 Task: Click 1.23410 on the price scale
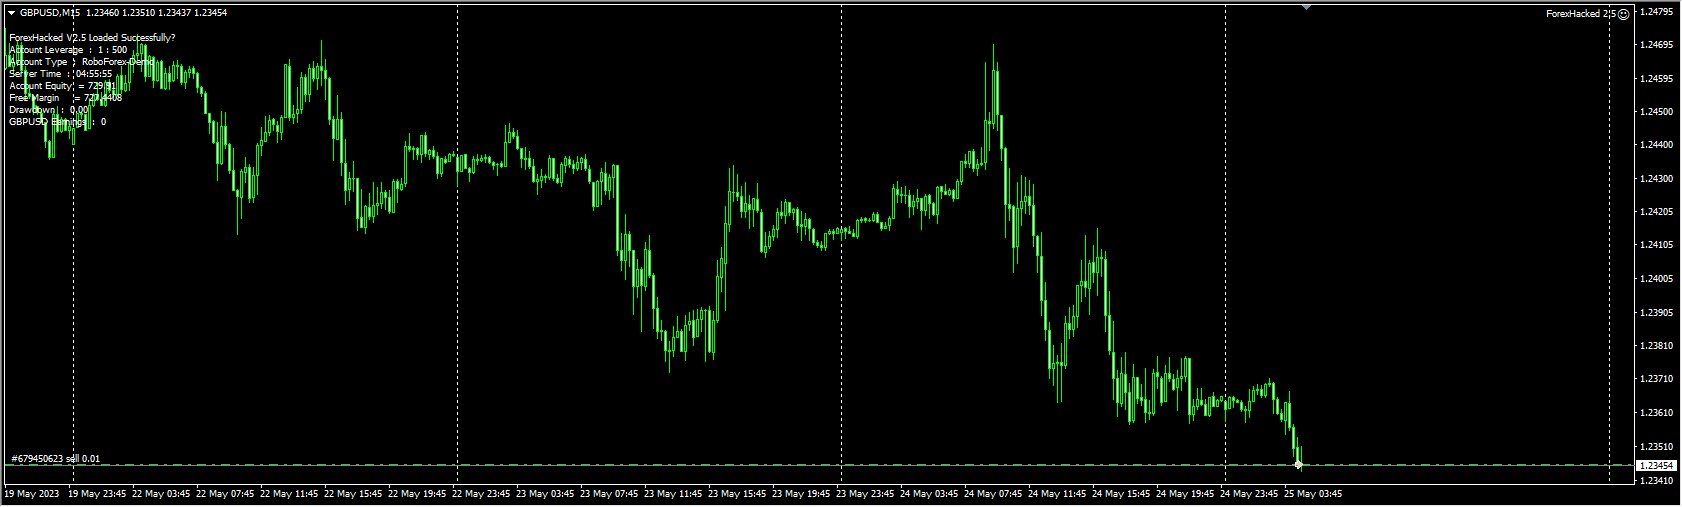[1657, 481]
